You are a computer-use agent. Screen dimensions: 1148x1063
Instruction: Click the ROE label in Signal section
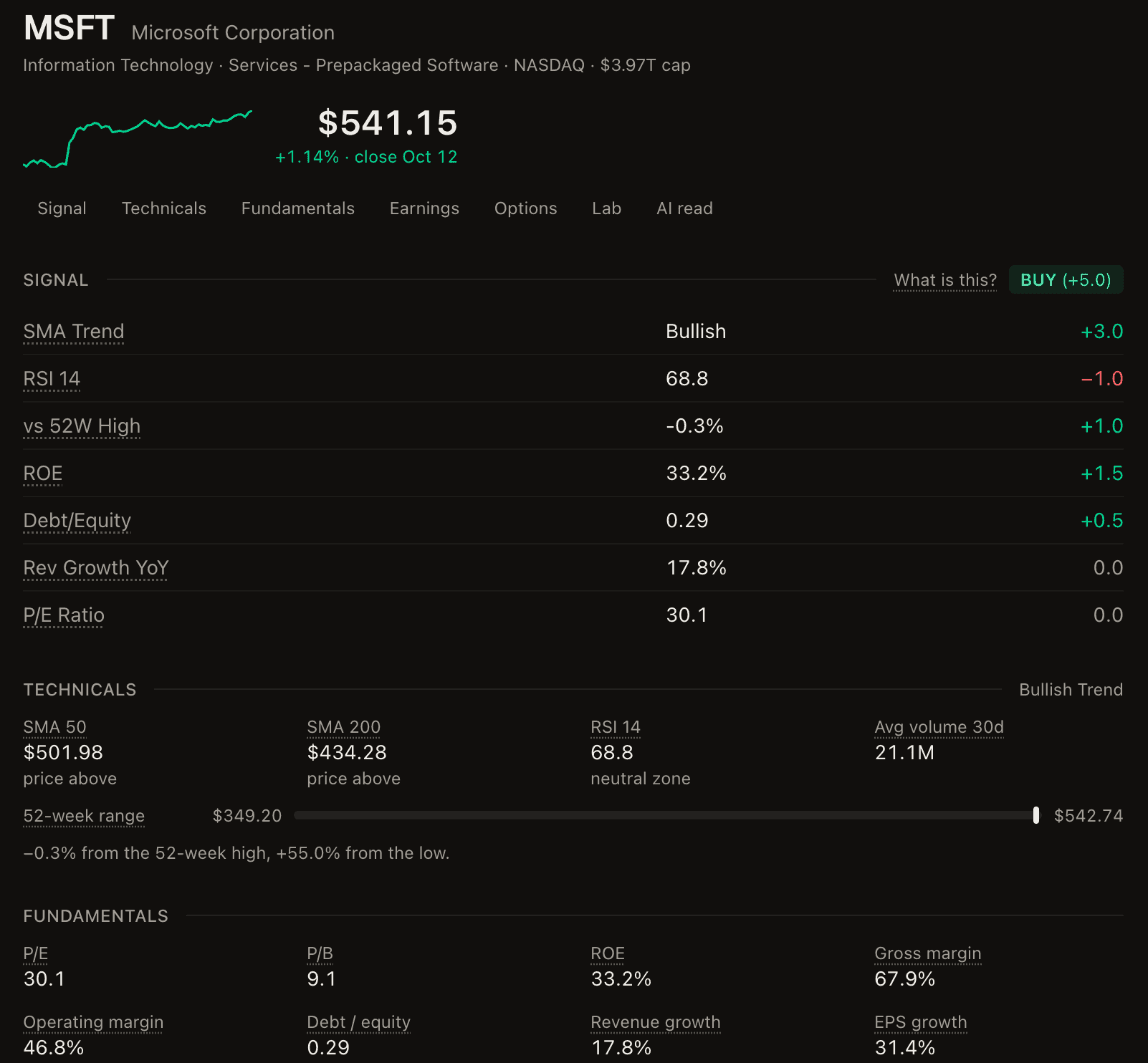click(43, 474)
